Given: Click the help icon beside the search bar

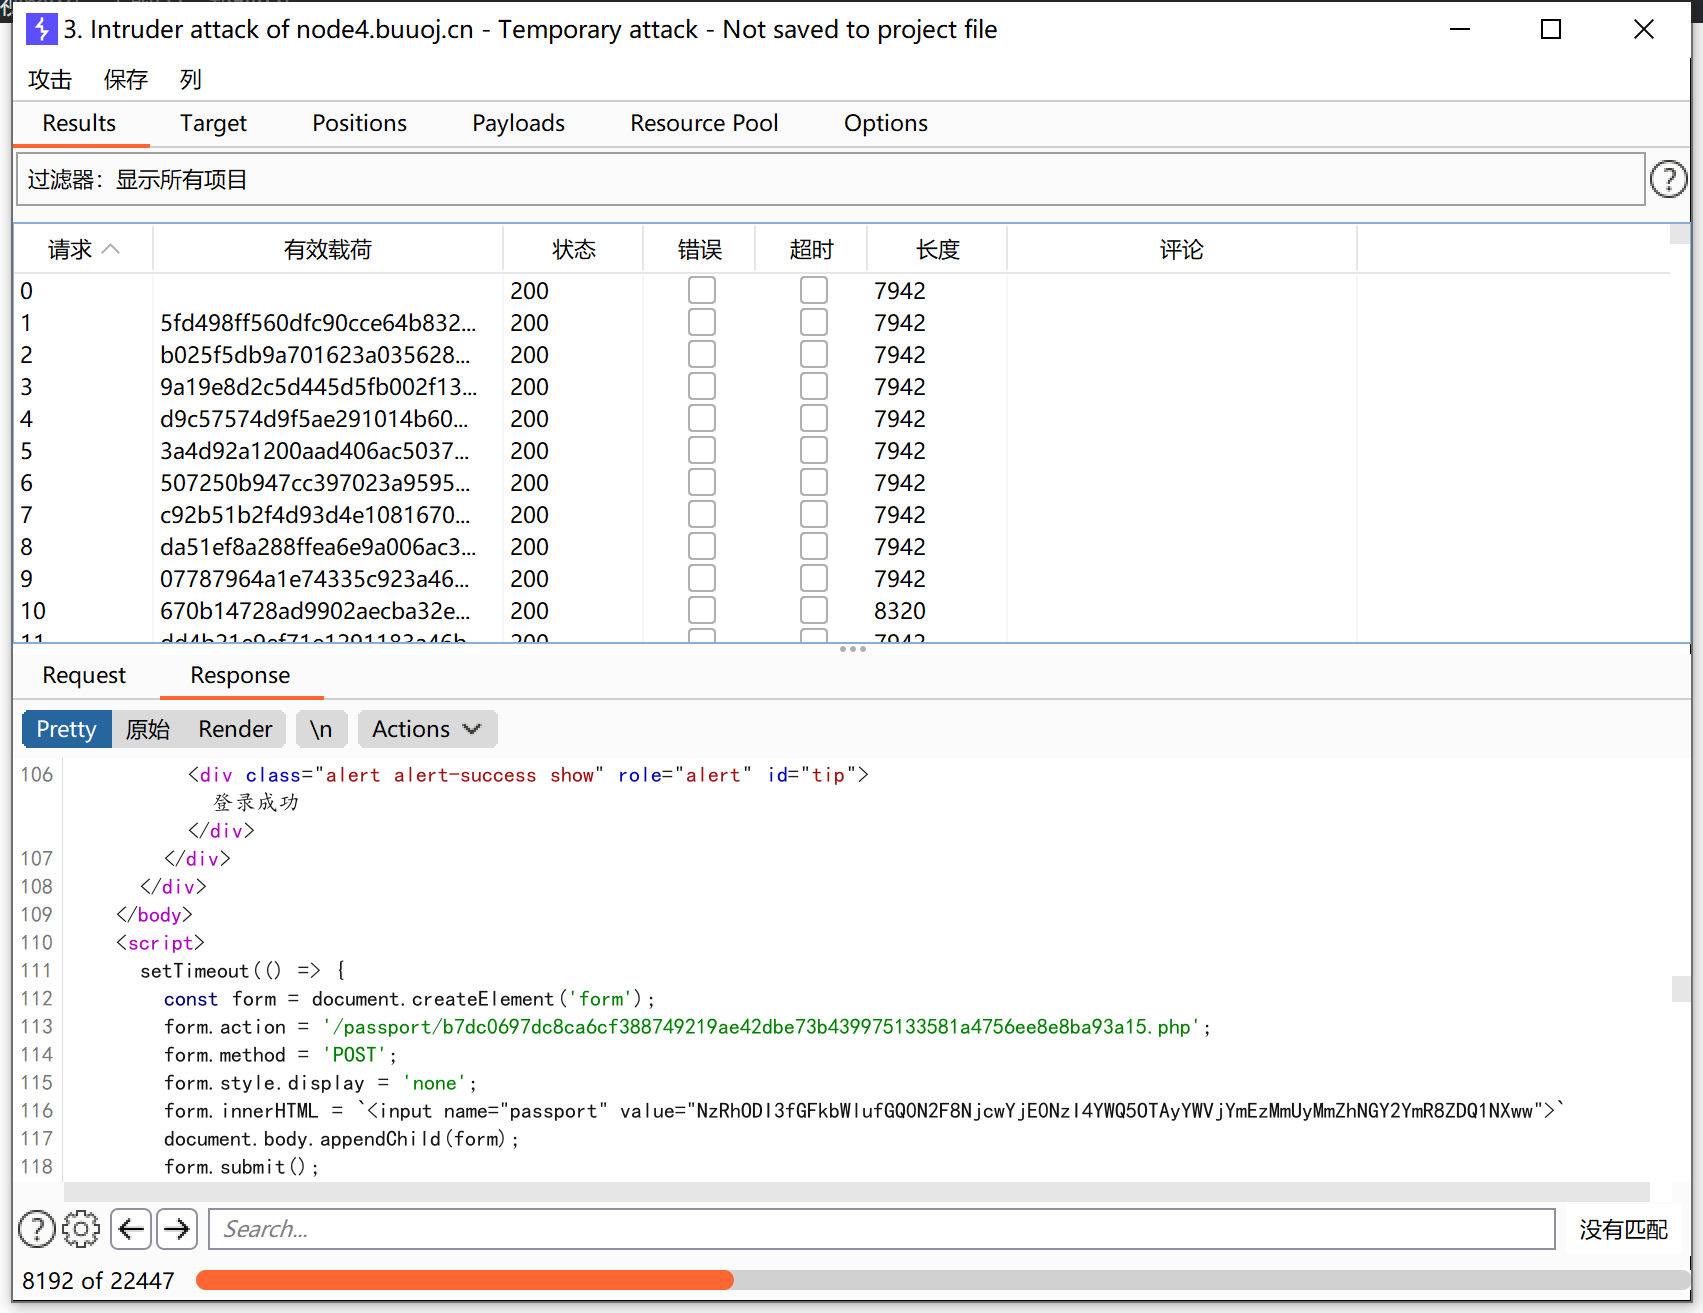Looking at the screenshot, I should [37, 1229].
